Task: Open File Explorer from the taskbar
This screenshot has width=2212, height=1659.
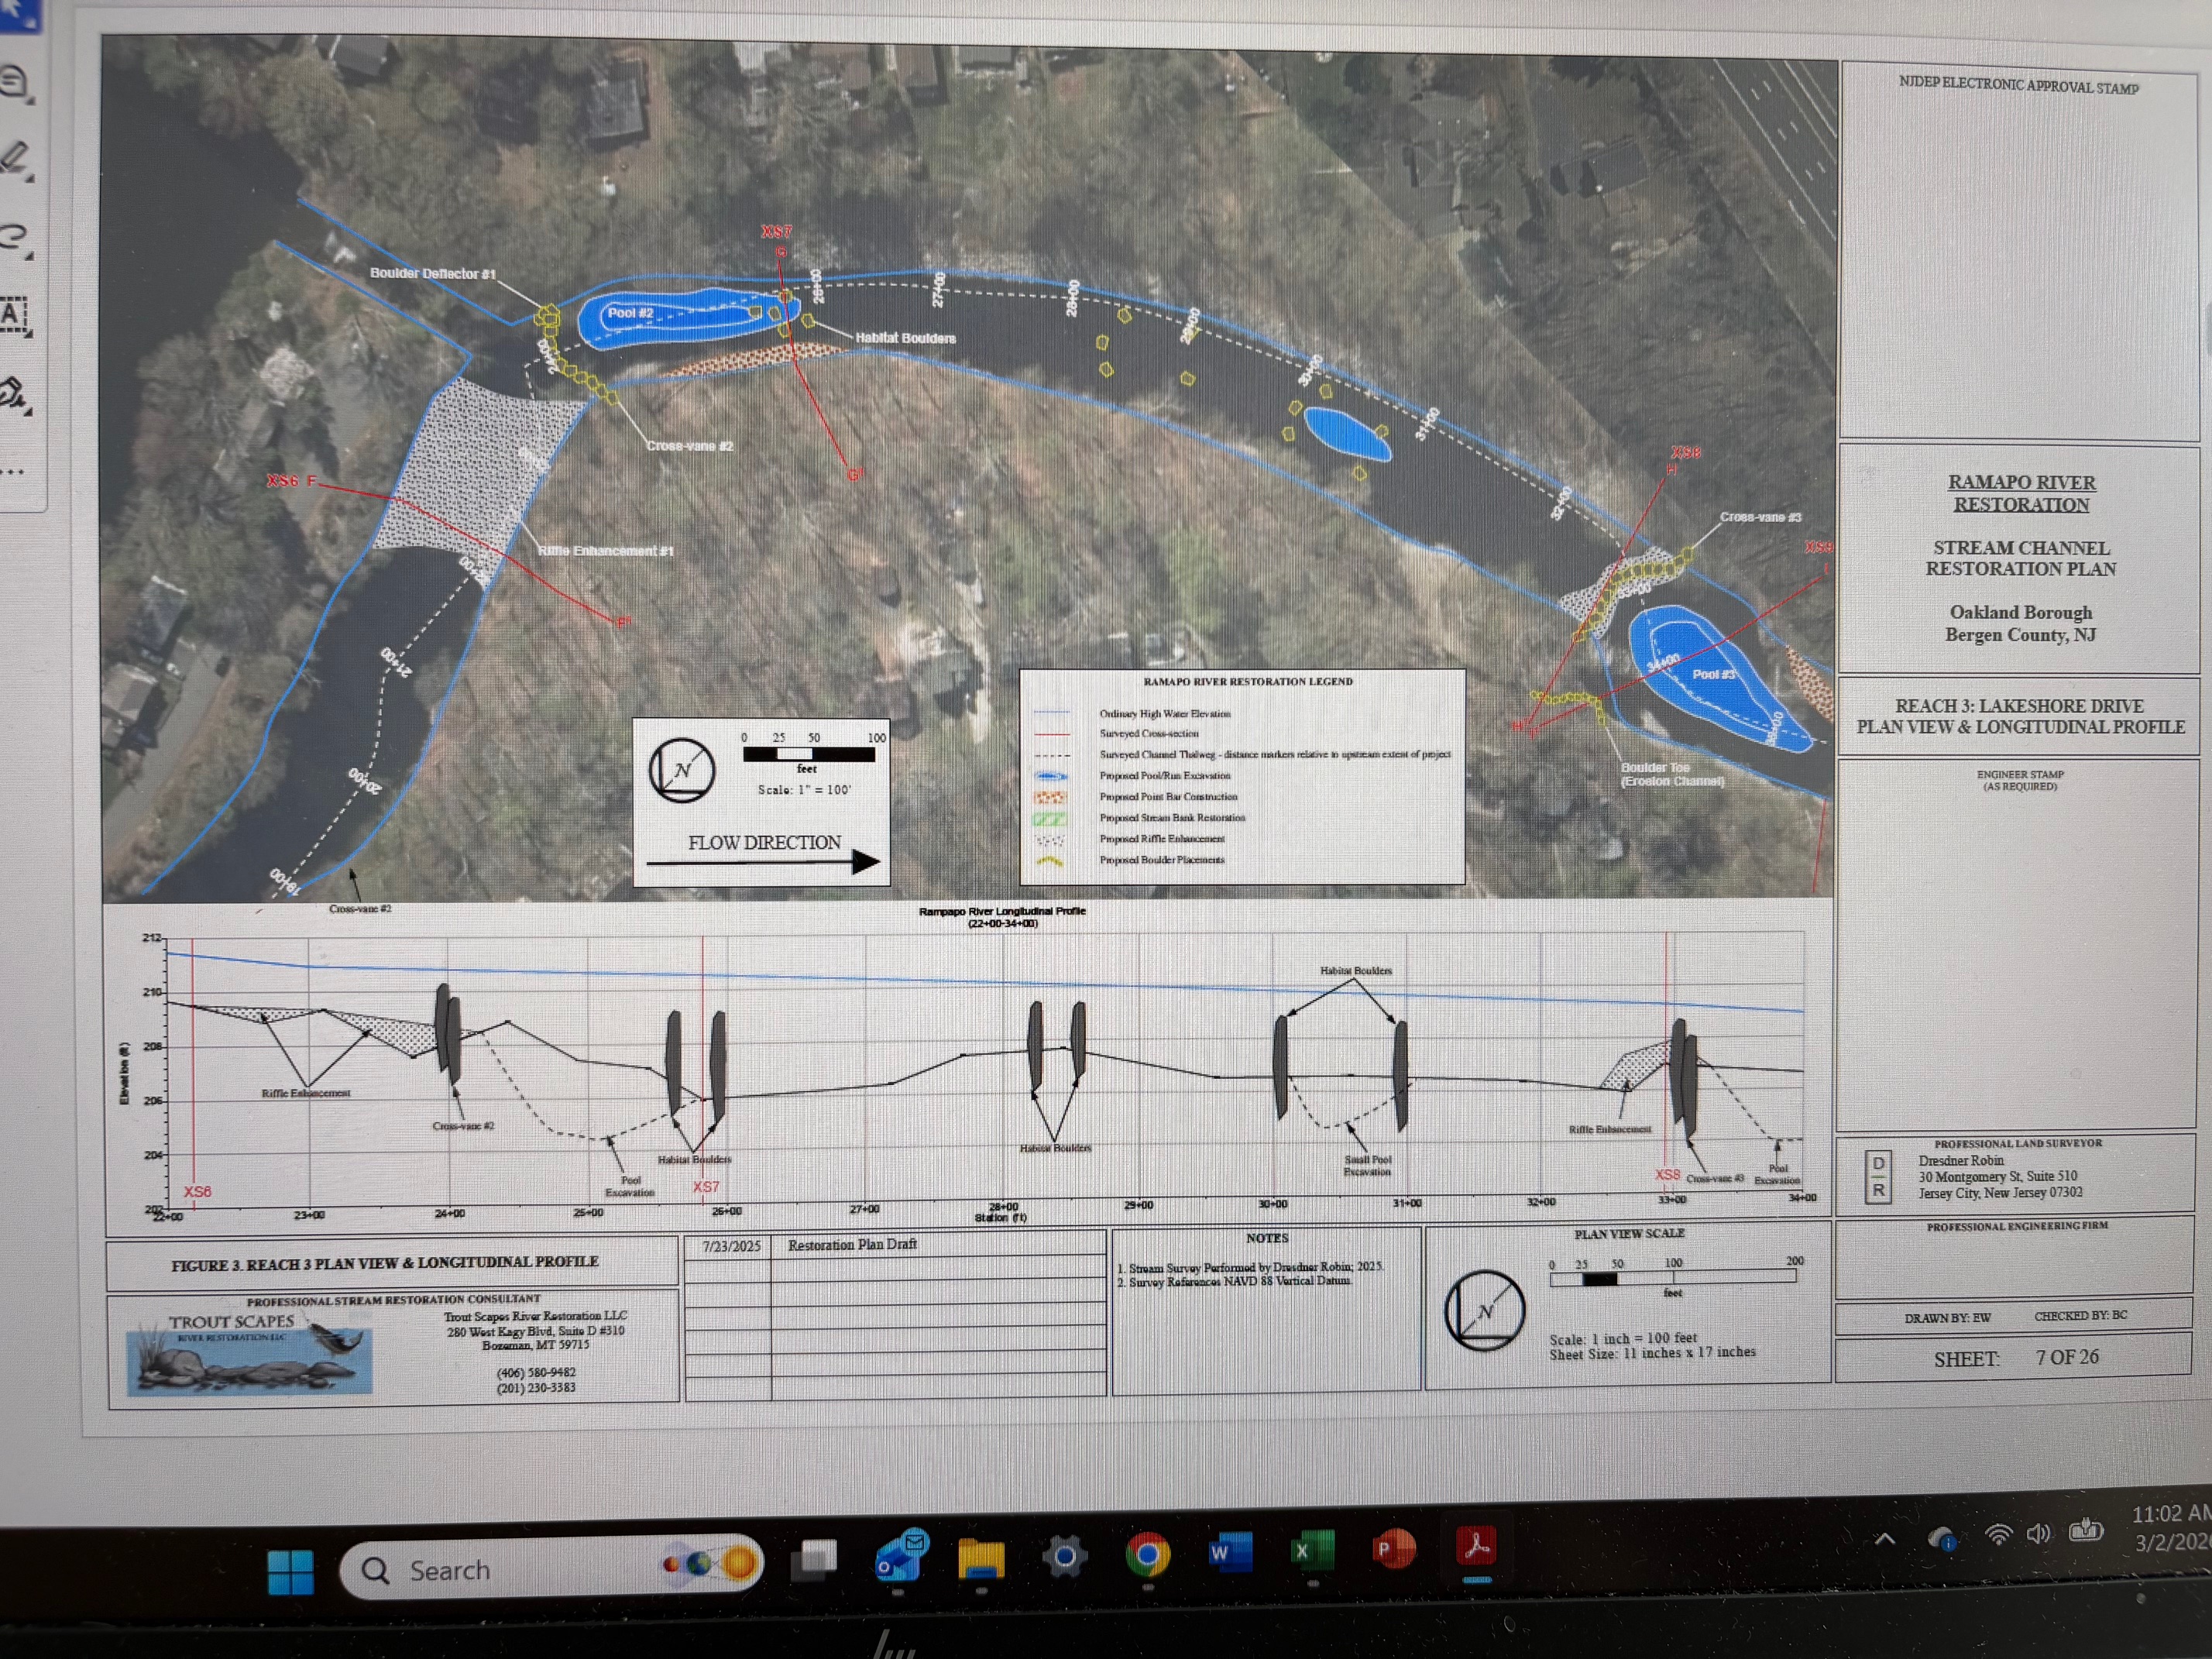Action: pos(981,1559)
